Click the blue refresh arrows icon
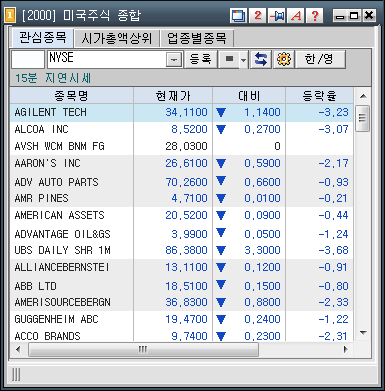385x391 pixels. coord(261,60)
